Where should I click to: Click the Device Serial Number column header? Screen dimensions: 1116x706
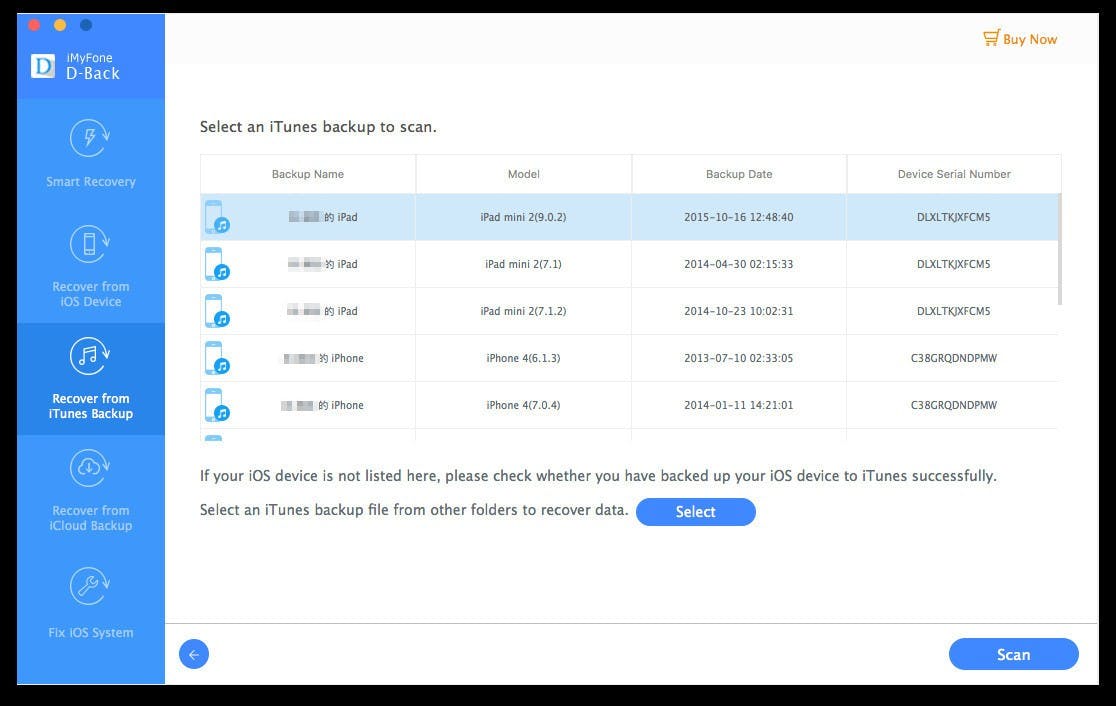(x=953, y=174)
